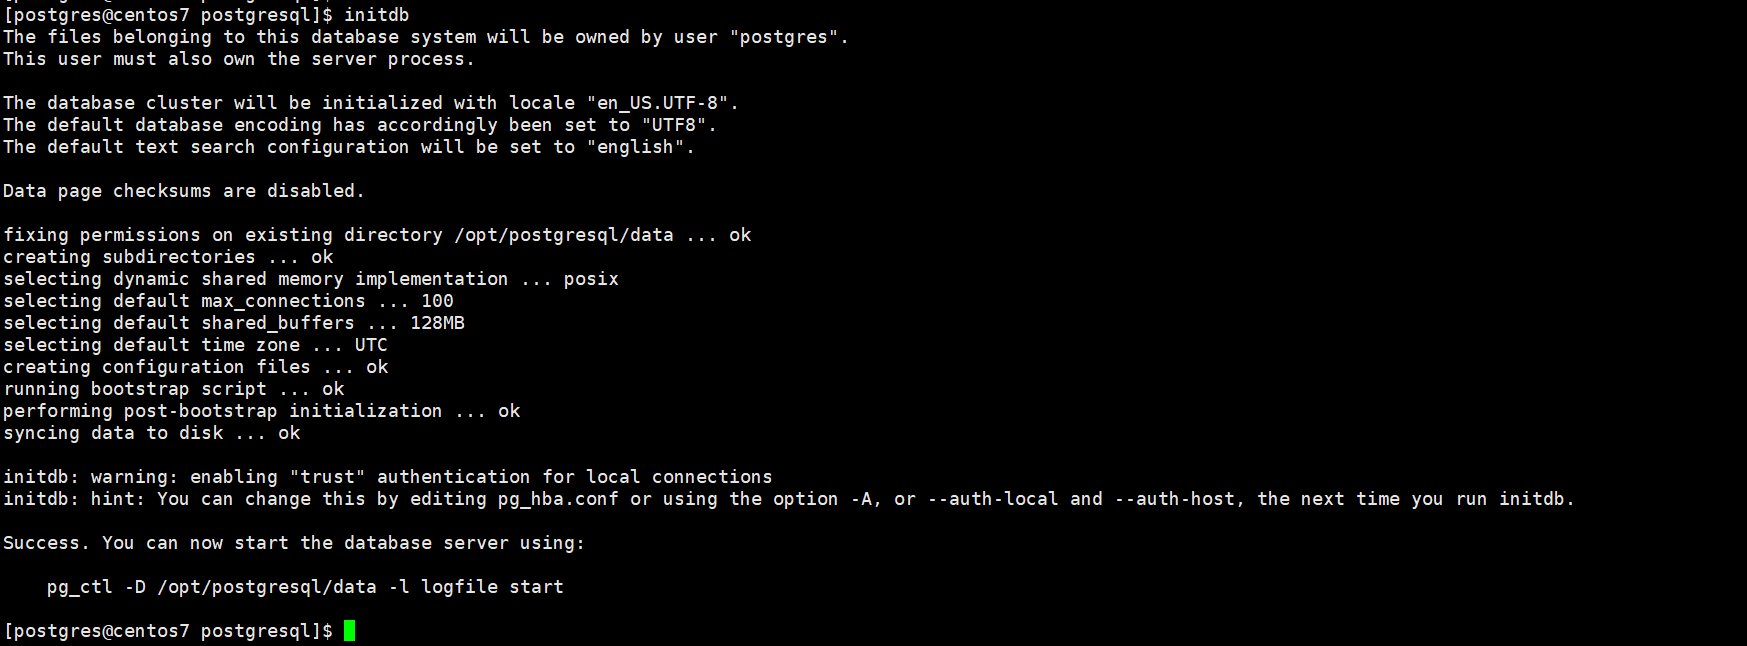Click "pg_hba.conf" in the hint line

click(558, 499)
